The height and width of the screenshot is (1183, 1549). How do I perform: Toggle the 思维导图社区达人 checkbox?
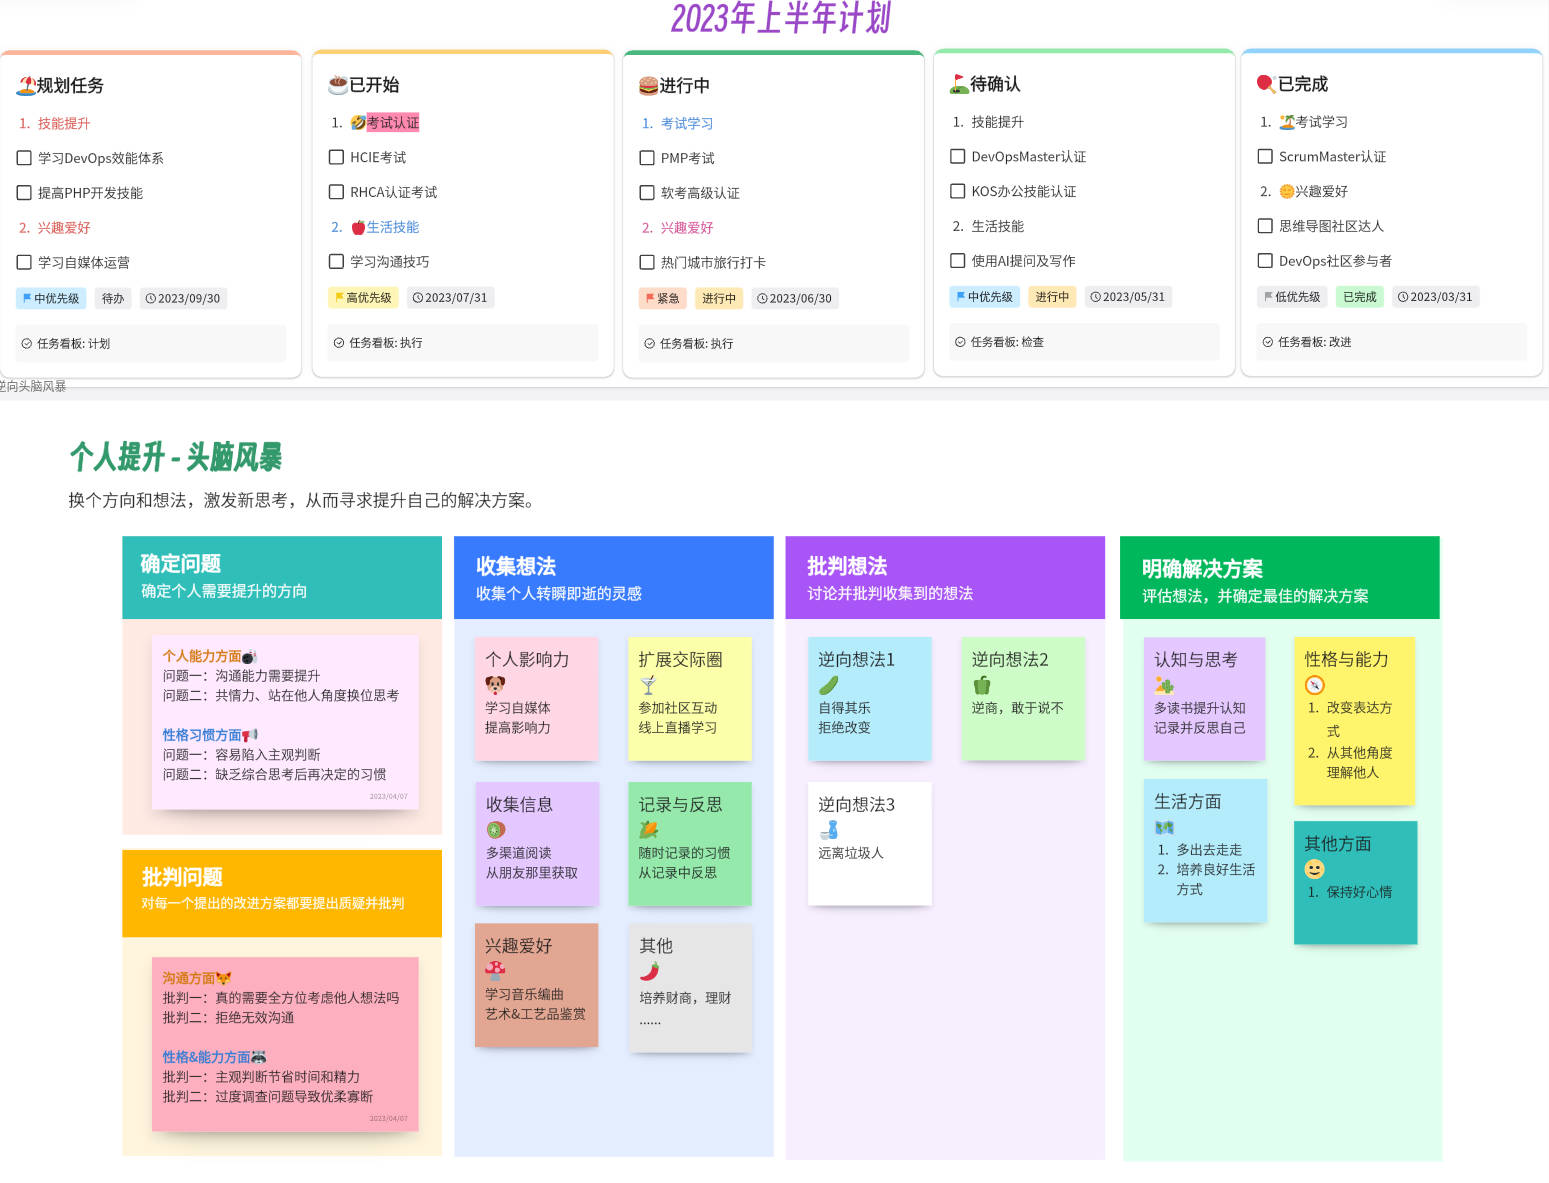pyautogui.click(x=1265, y=226)
